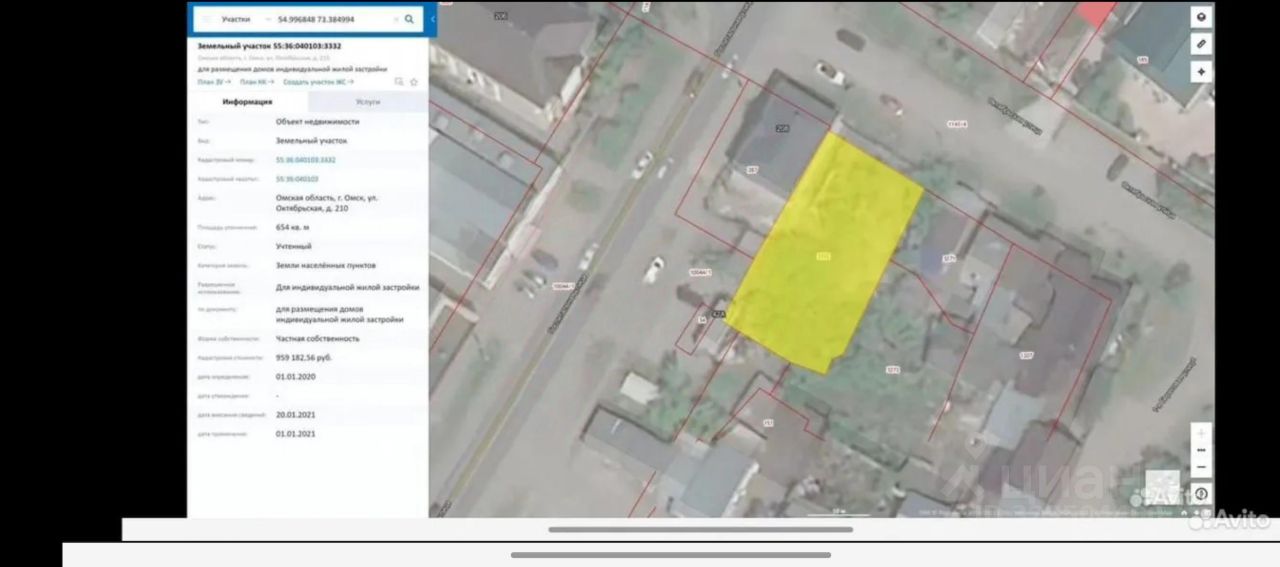Clear the coordinates search field
The image size is (1280, 567).
[x=396, y=19]
